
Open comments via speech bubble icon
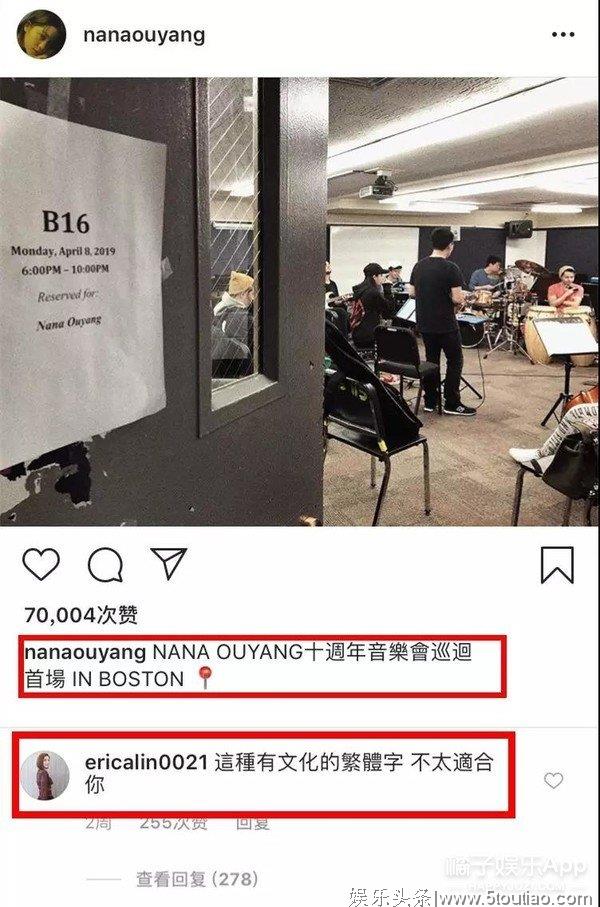coord(105,565)
